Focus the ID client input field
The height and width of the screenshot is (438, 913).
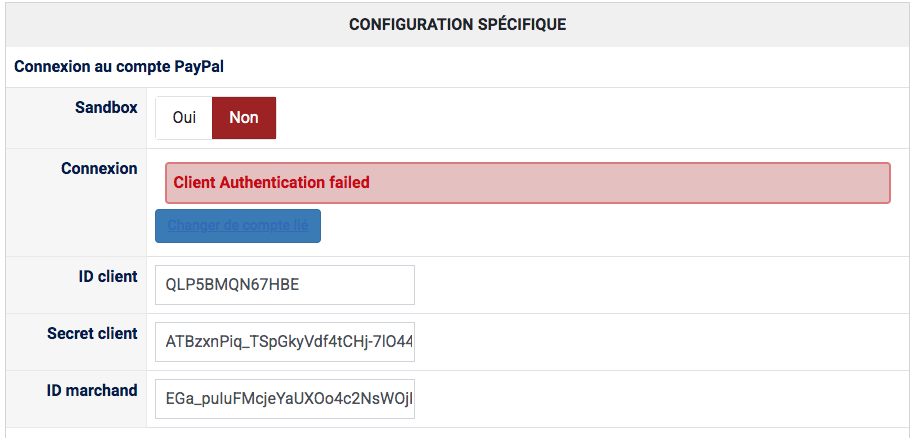[284, 285]
